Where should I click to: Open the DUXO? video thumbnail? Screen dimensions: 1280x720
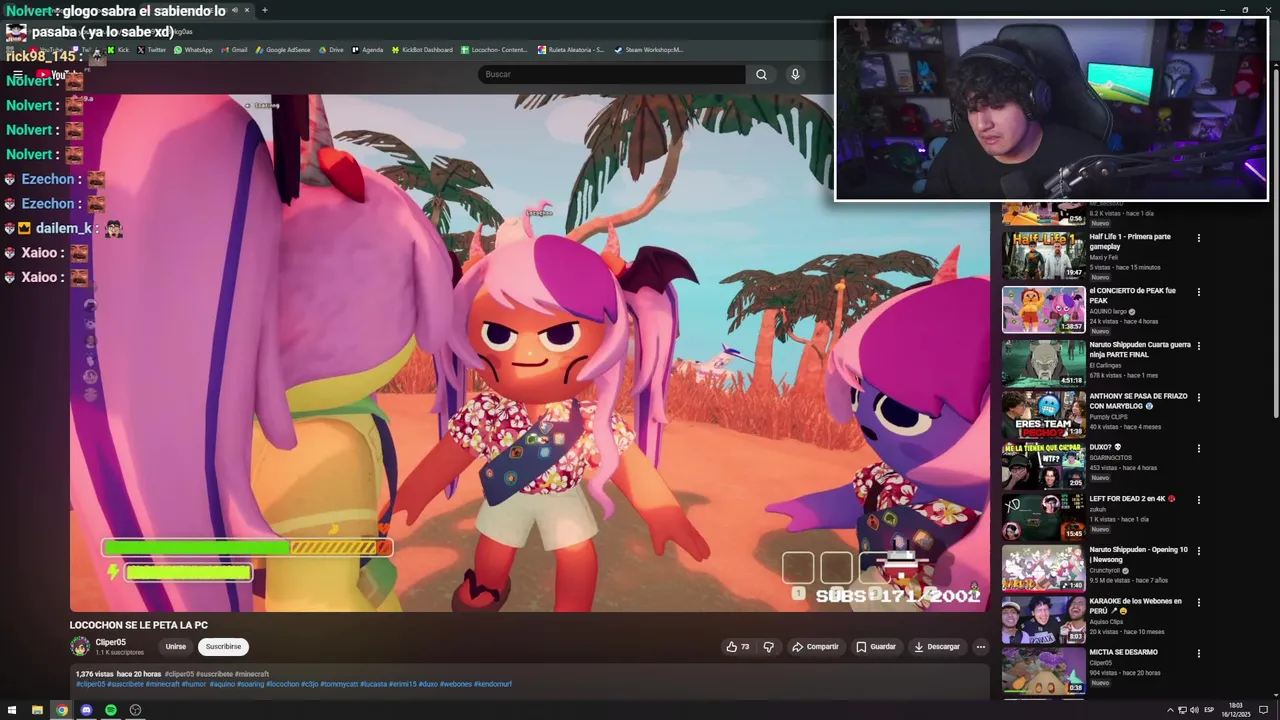[x=1043, y=465]
